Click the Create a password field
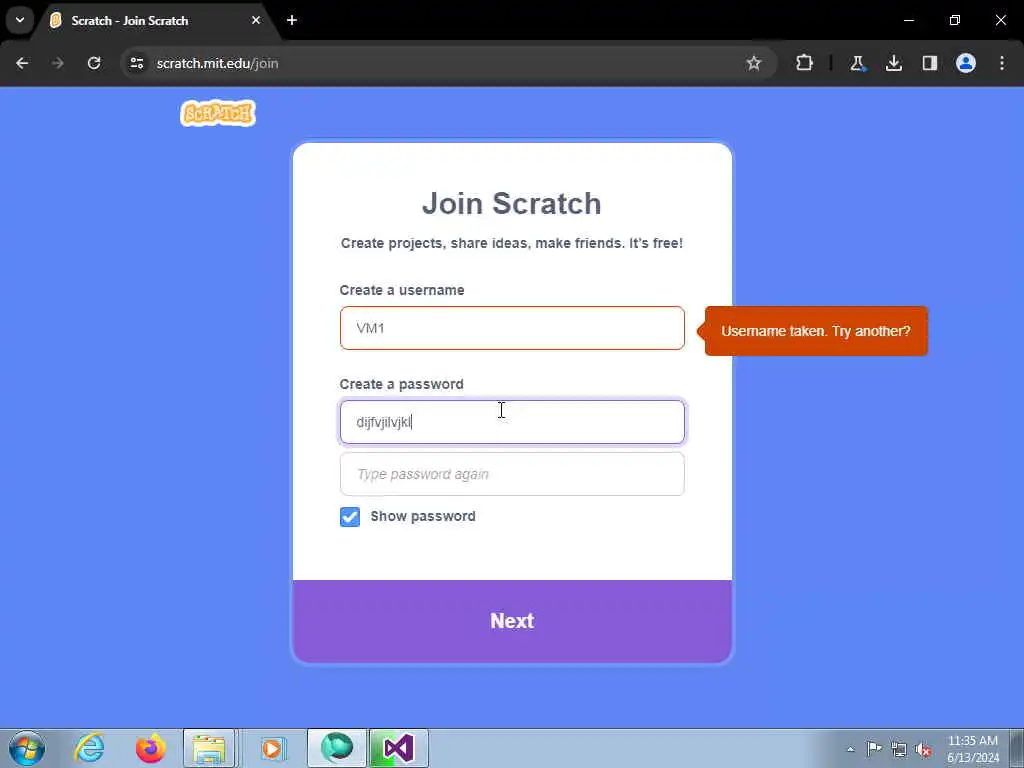The width and height of the screenshot is (1024, 768). [512, 422]
